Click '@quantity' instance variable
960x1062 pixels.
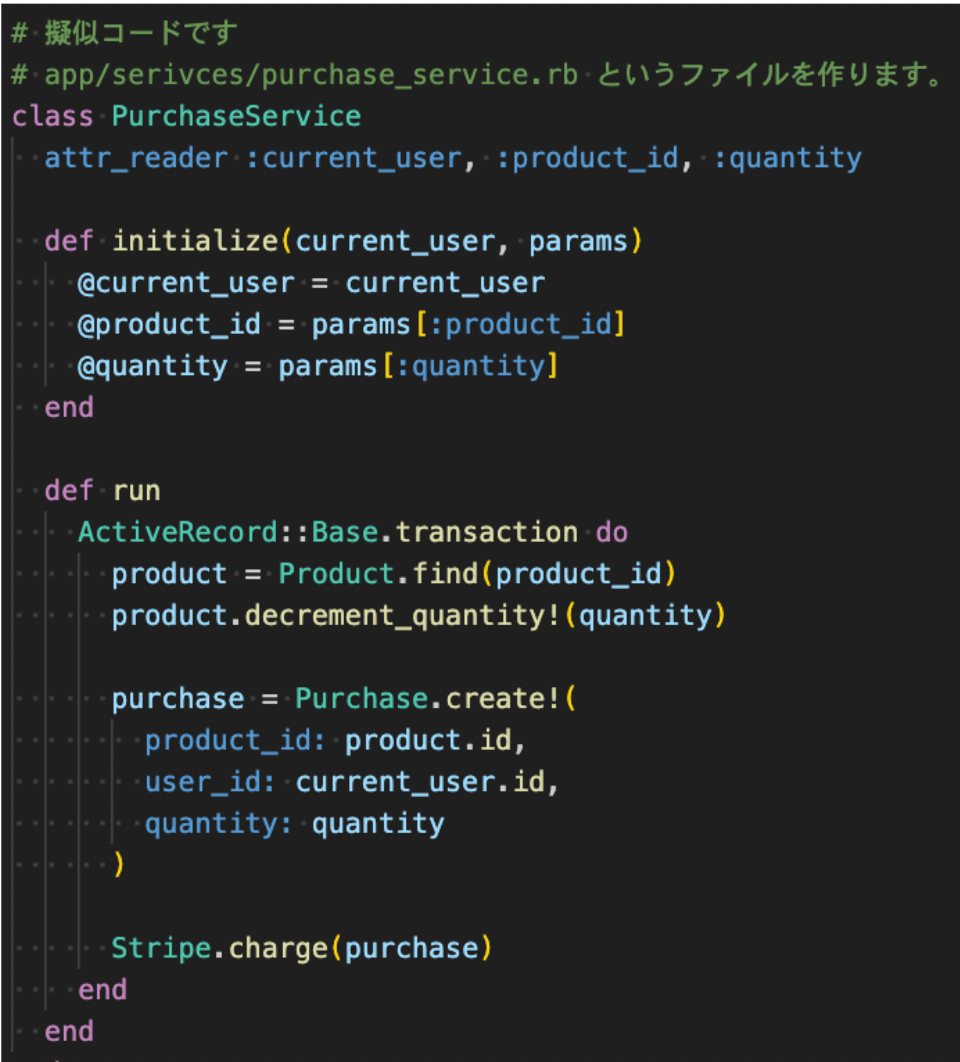click(x=153, y=366)
